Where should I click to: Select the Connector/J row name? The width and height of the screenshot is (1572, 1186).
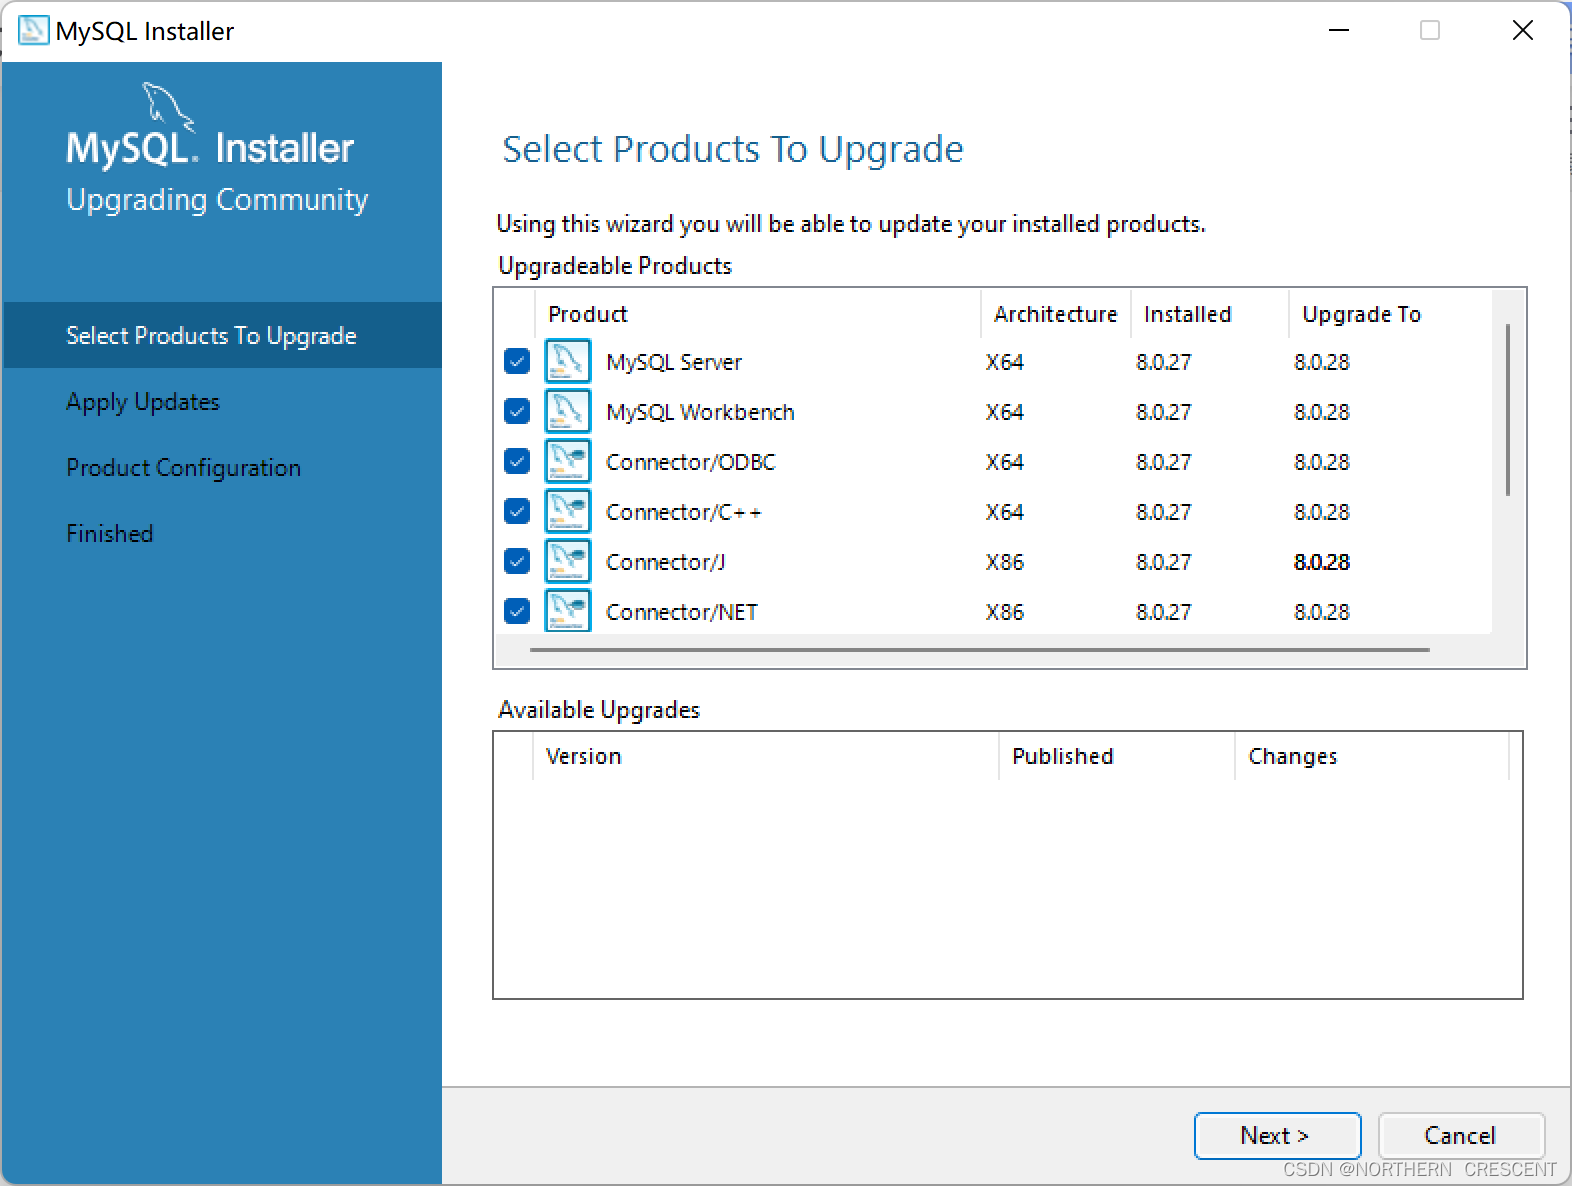pyautogui.click(x=666, y=562)
